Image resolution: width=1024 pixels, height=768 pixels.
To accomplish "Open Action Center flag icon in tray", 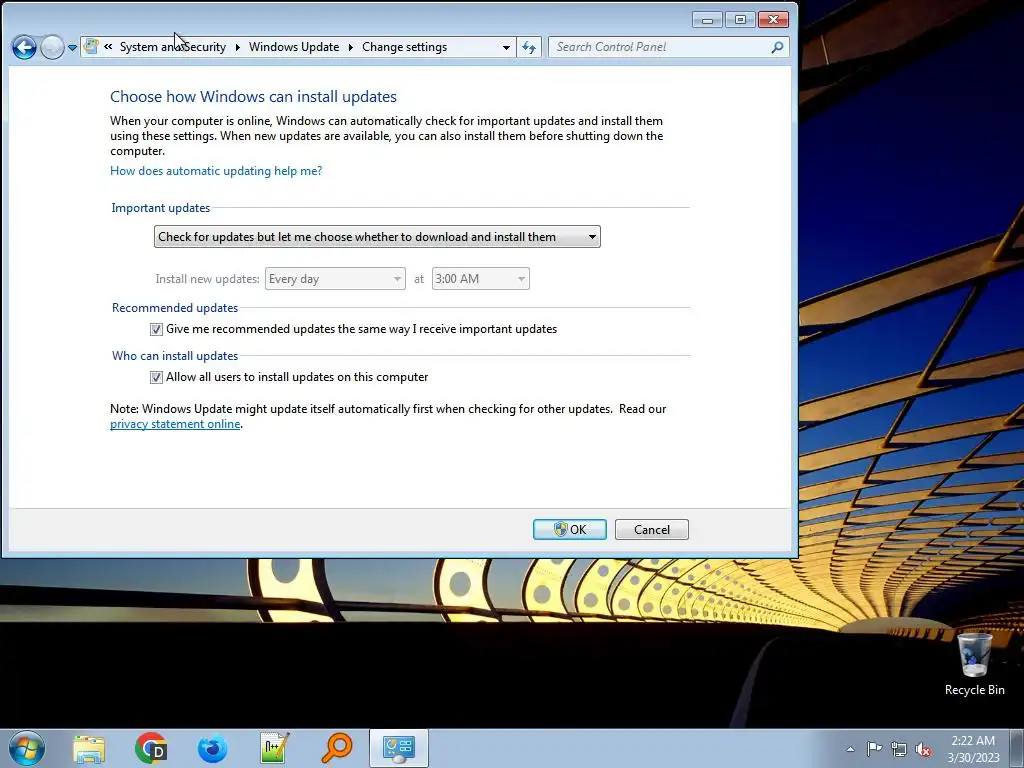I will point(874,748).
